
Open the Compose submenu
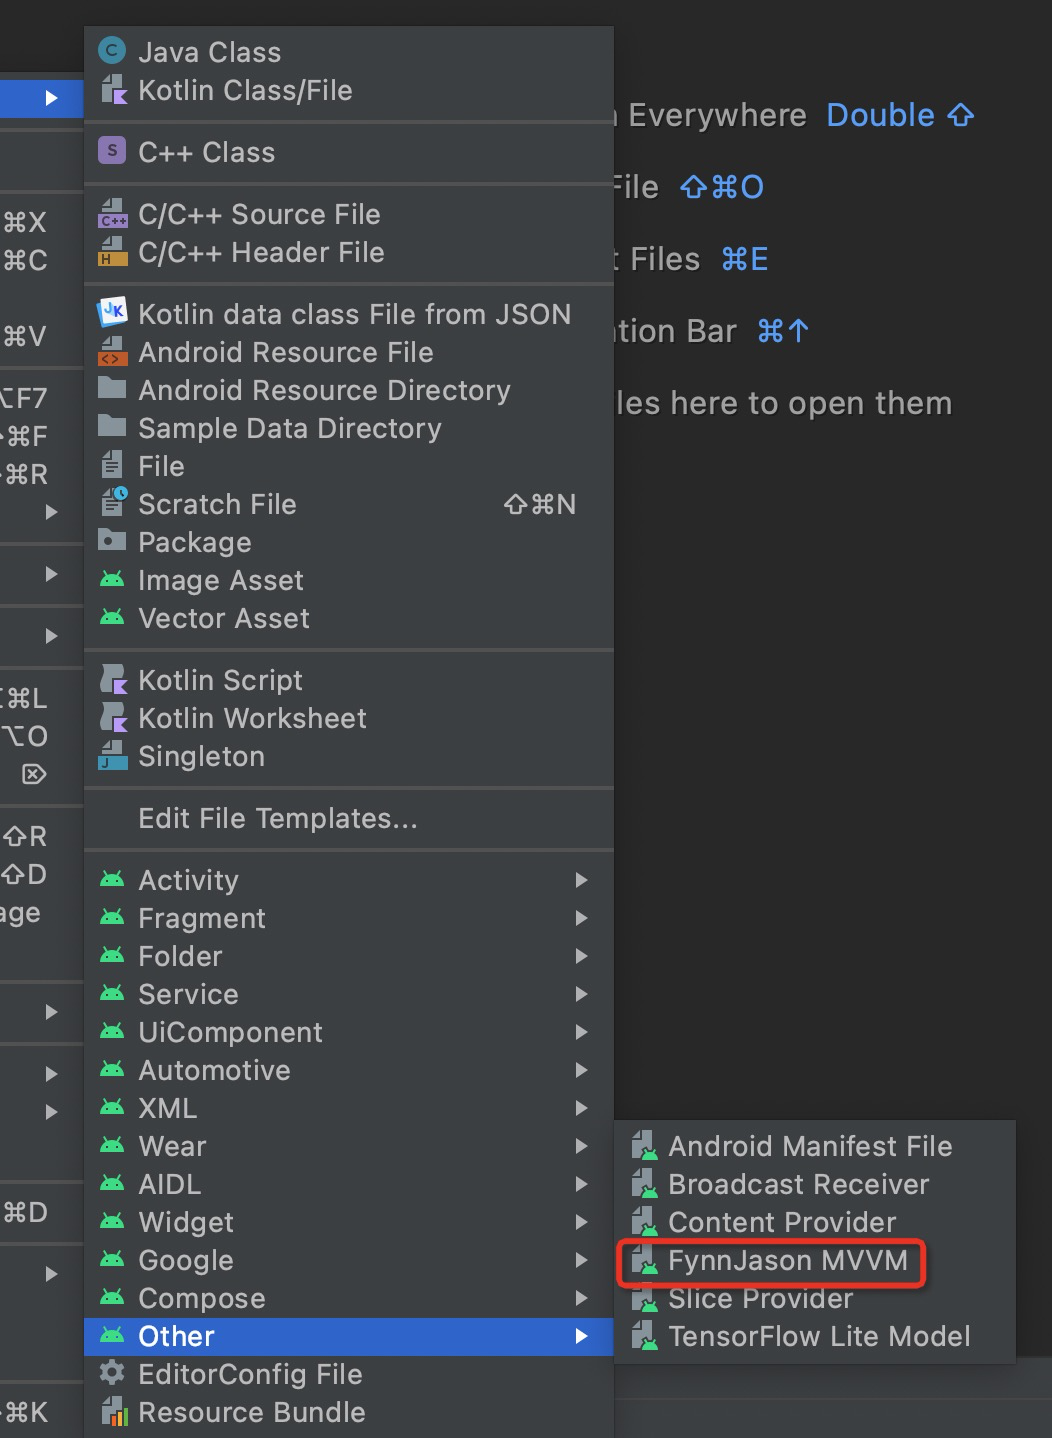[x=349, y=1298]
